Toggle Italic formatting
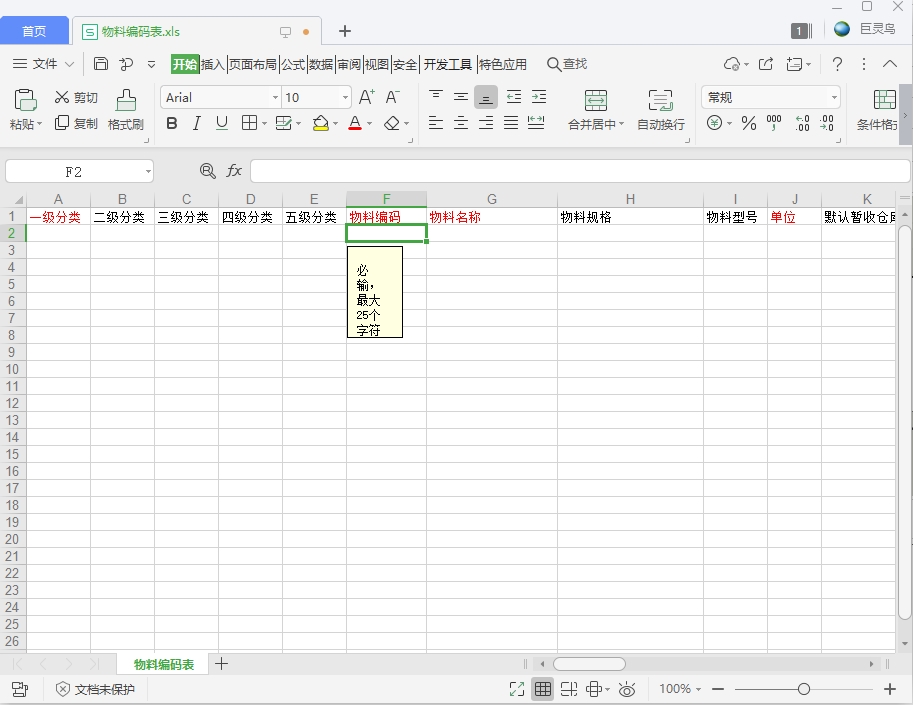Screen dimensions: 913x705 (197, 123)
